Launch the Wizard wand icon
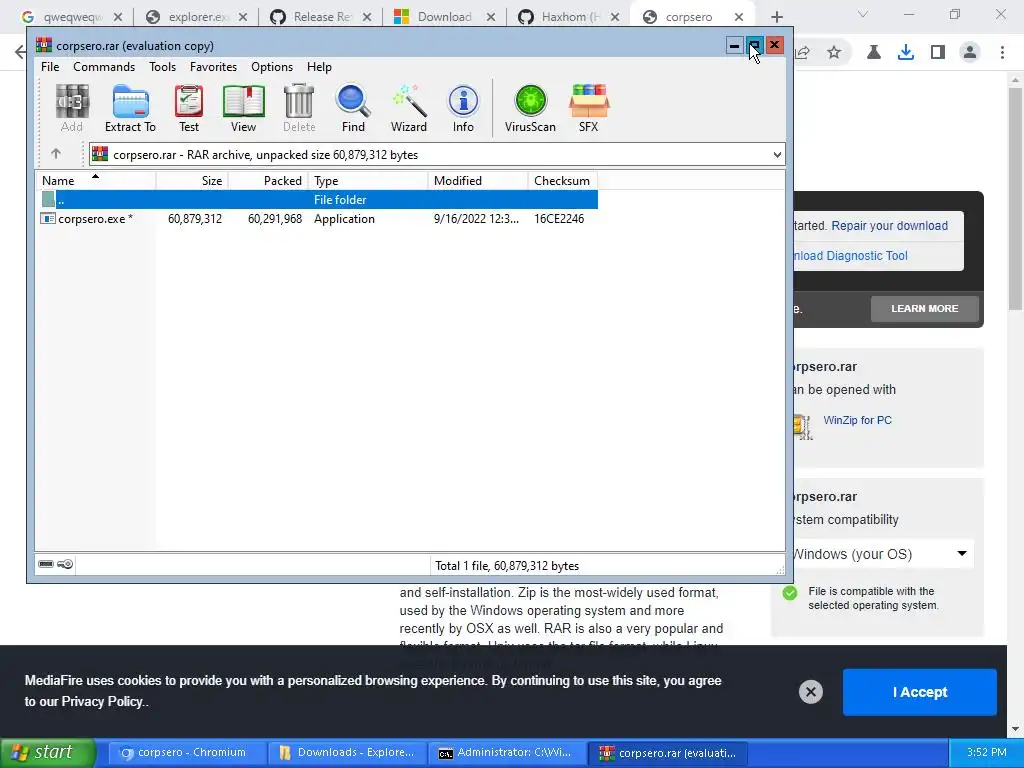The width and height of the screenshot is (1024, 768). pyautogui.click(x=409, y=108)
